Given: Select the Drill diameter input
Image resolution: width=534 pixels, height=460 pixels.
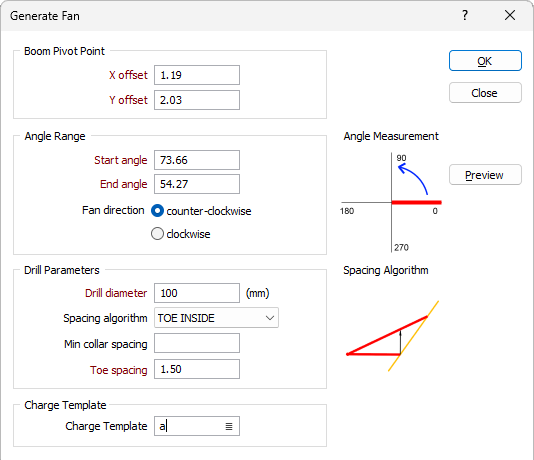Looking at the screenshot, I should pyautogui.click(x=197, y=293).
